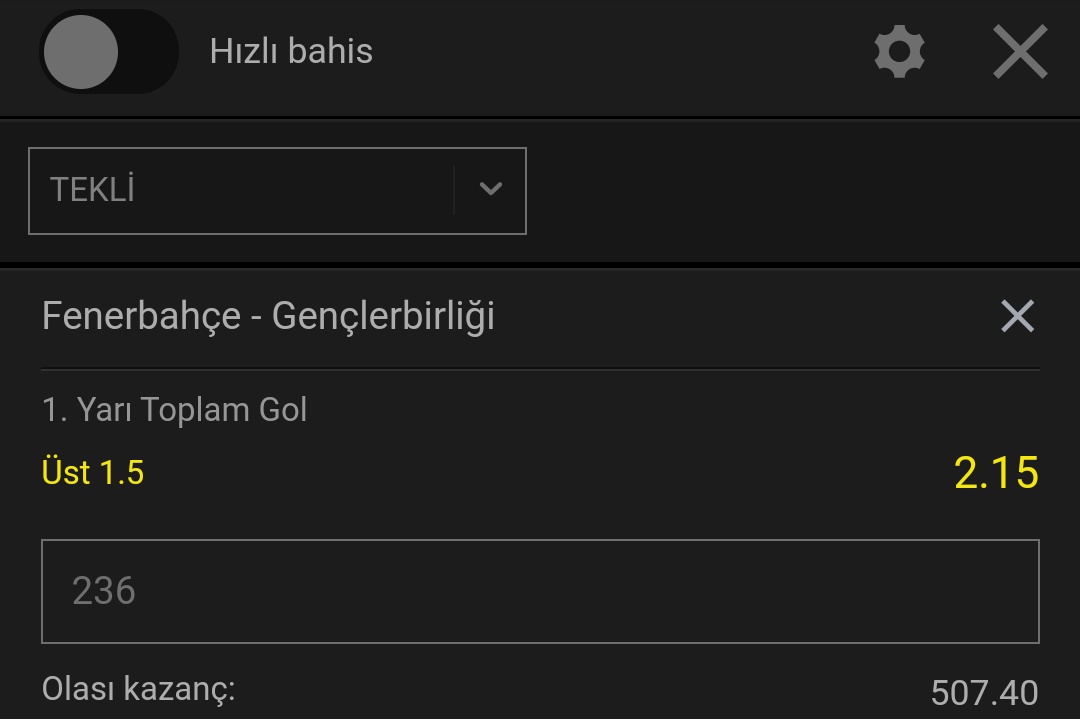This screenshot has height=719, width=1080.
Task: Click the separator between TEKLİ and arrow
Action: 454,191
